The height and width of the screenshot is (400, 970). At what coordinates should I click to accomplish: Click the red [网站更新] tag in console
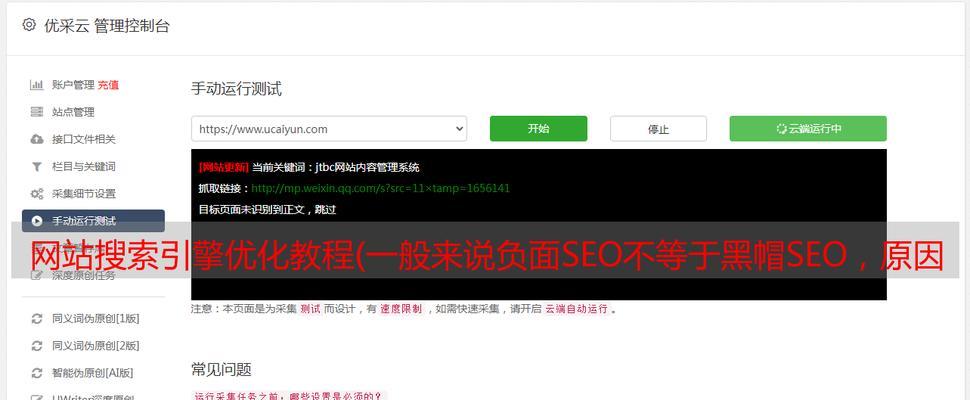223,168
